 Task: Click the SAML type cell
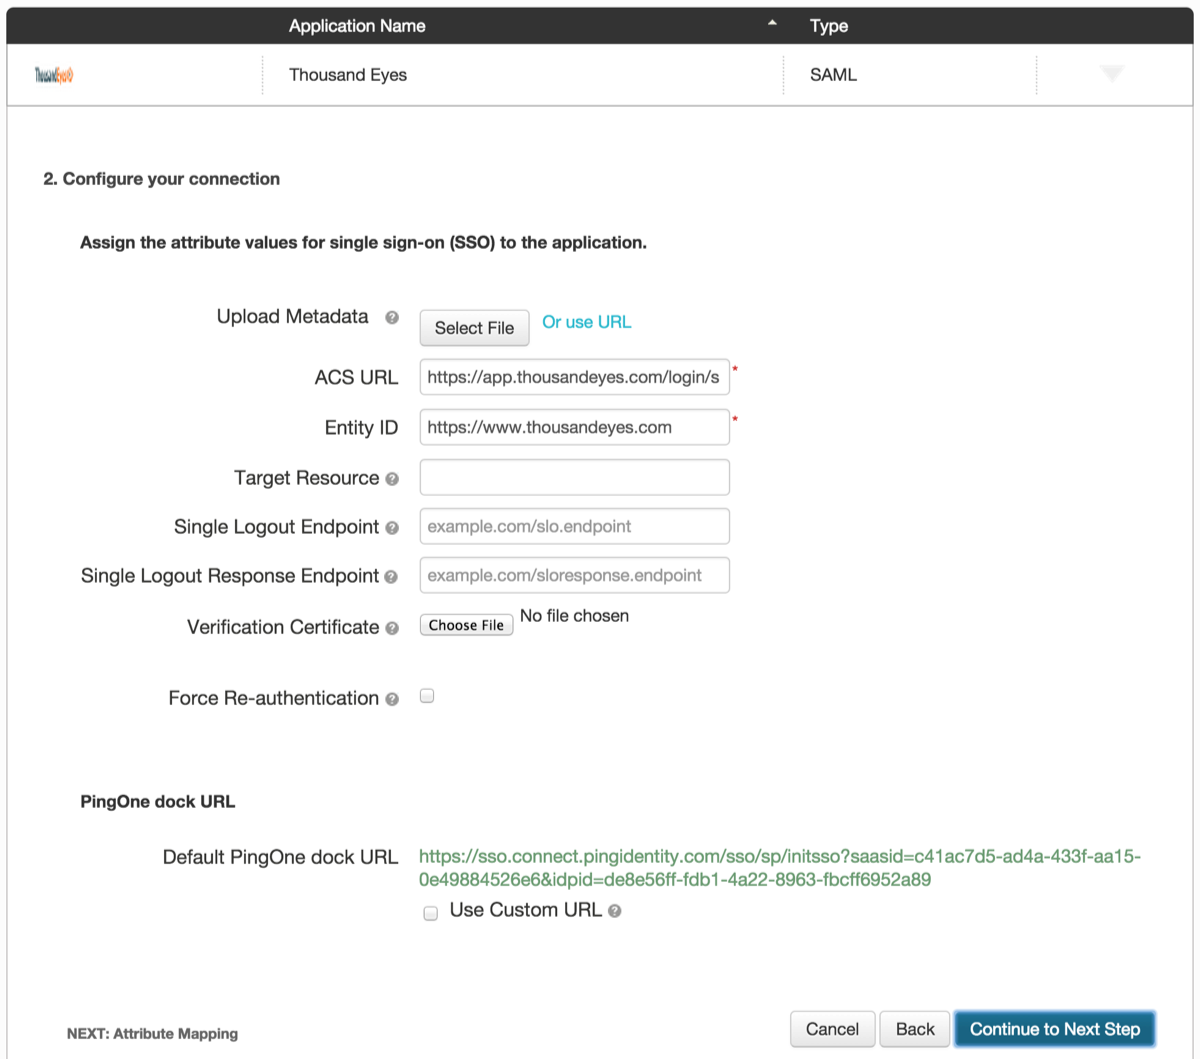[833, 75]
